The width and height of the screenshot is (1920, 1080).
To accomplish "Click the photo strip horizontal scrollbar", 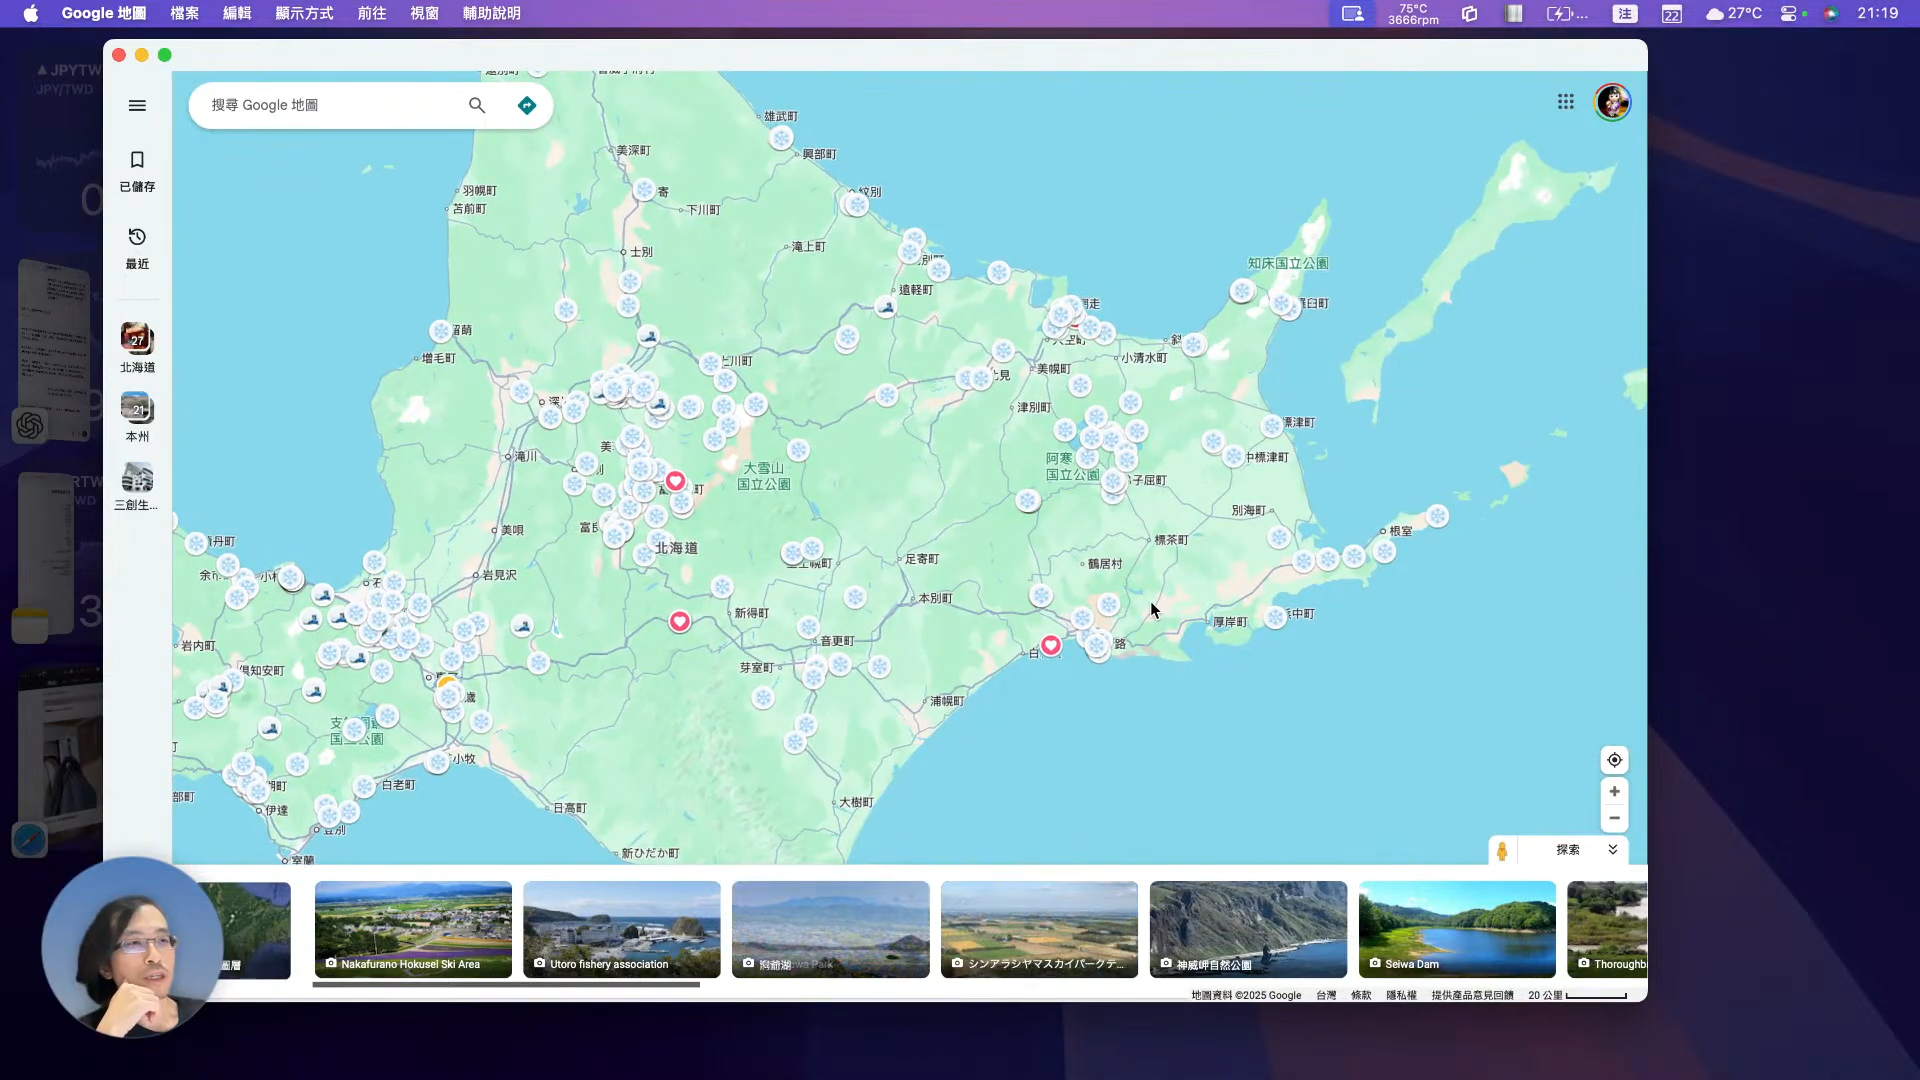I will point(506,984).
